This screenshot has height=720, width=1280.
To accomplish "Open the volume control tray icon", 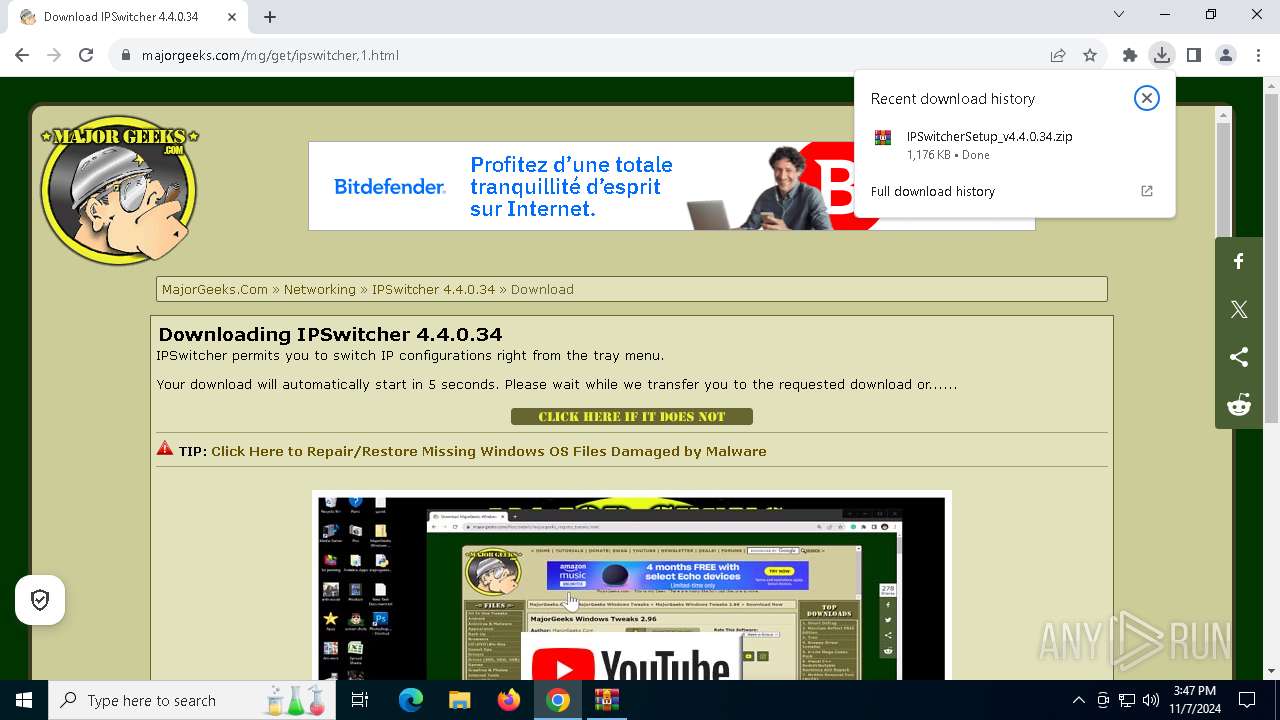I will (x=1151, y=700).
